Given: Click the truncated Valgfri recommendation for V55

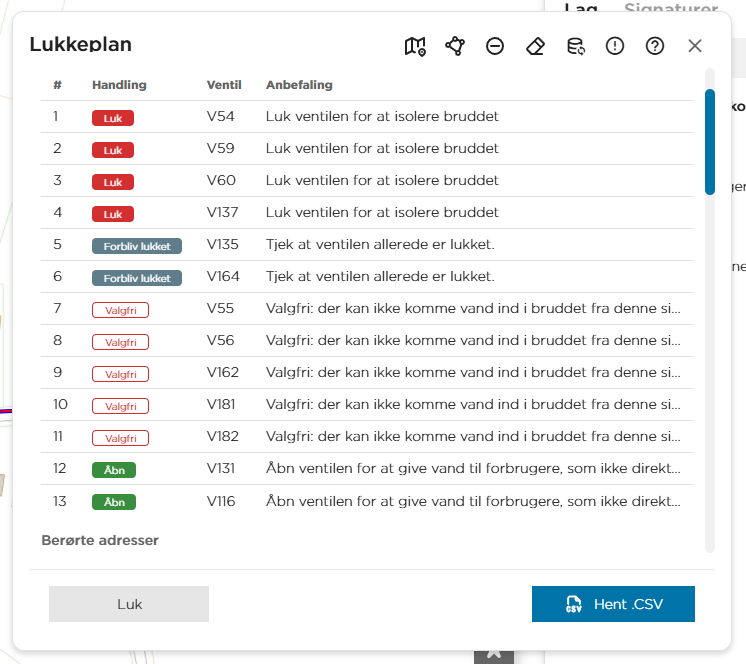Looking at the screenshot, I should click(473, 308).
